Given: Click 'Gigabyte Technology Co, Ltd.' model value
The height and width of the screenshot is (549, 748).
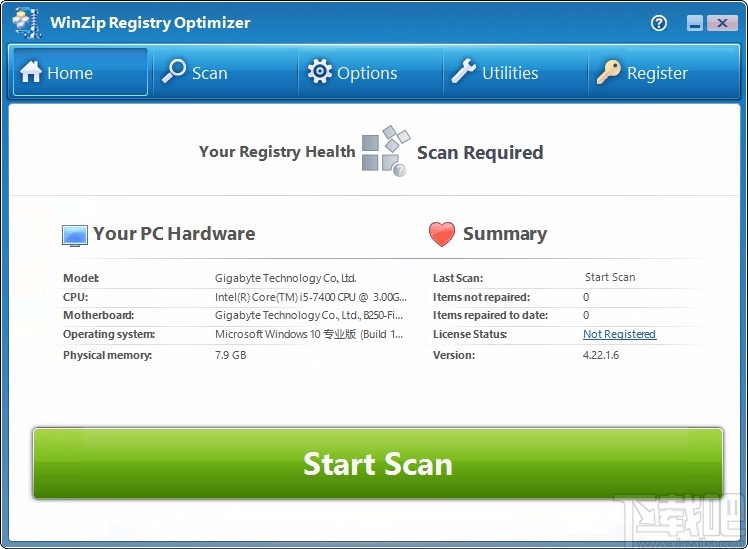Looking at the screenshot, I should pyautogui.click(x=286, y=278).
